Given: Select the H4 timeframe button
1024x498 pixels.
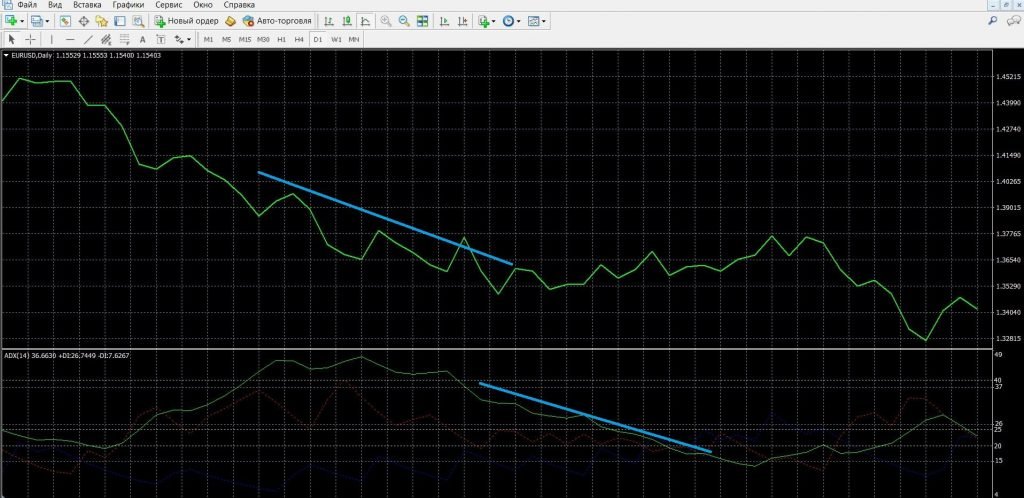Looking at the screenshot, I should pyautogui.click(x=299, y=39).
